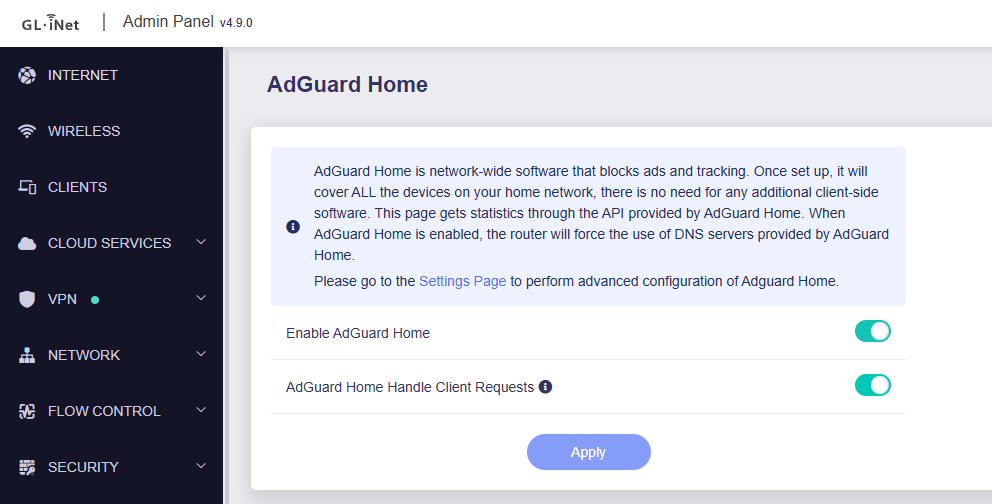Viewport: 992px width, 504px height.
Task: Expand the Network menu chevron
Action: (201, 354)
